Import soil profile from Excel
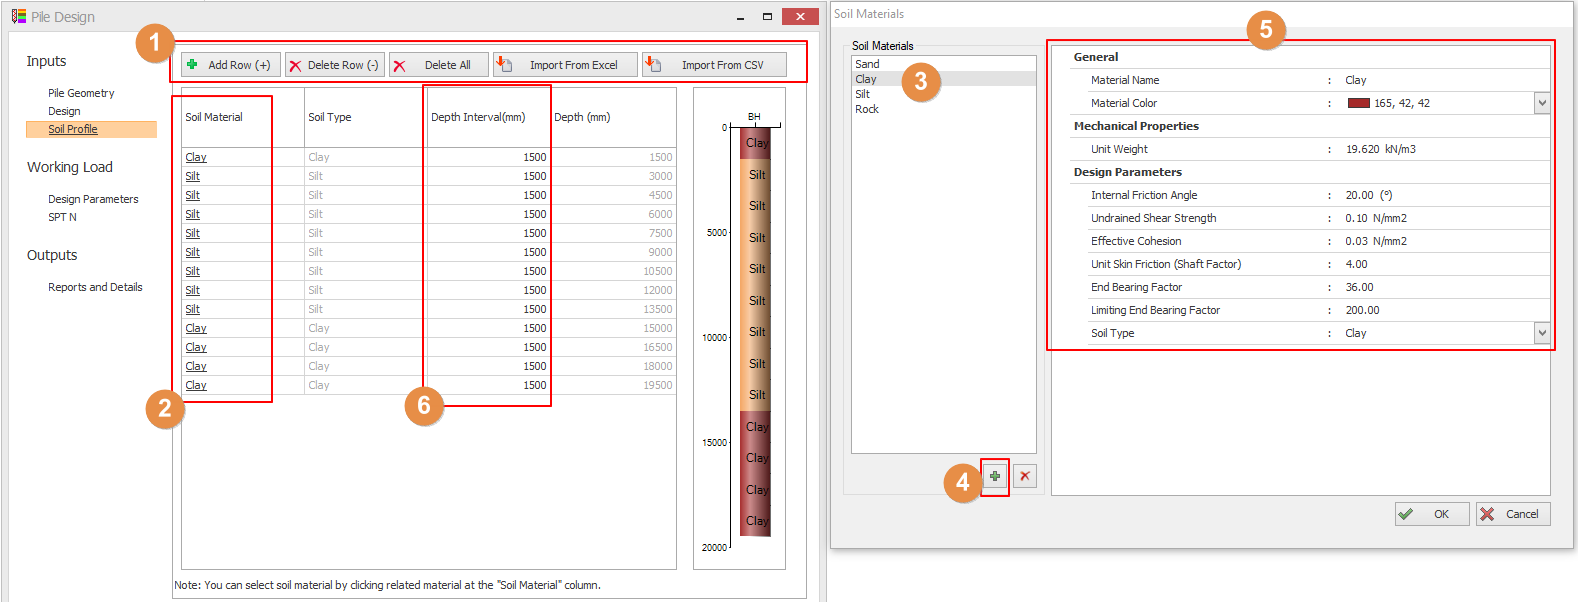 tap(565, 65)
